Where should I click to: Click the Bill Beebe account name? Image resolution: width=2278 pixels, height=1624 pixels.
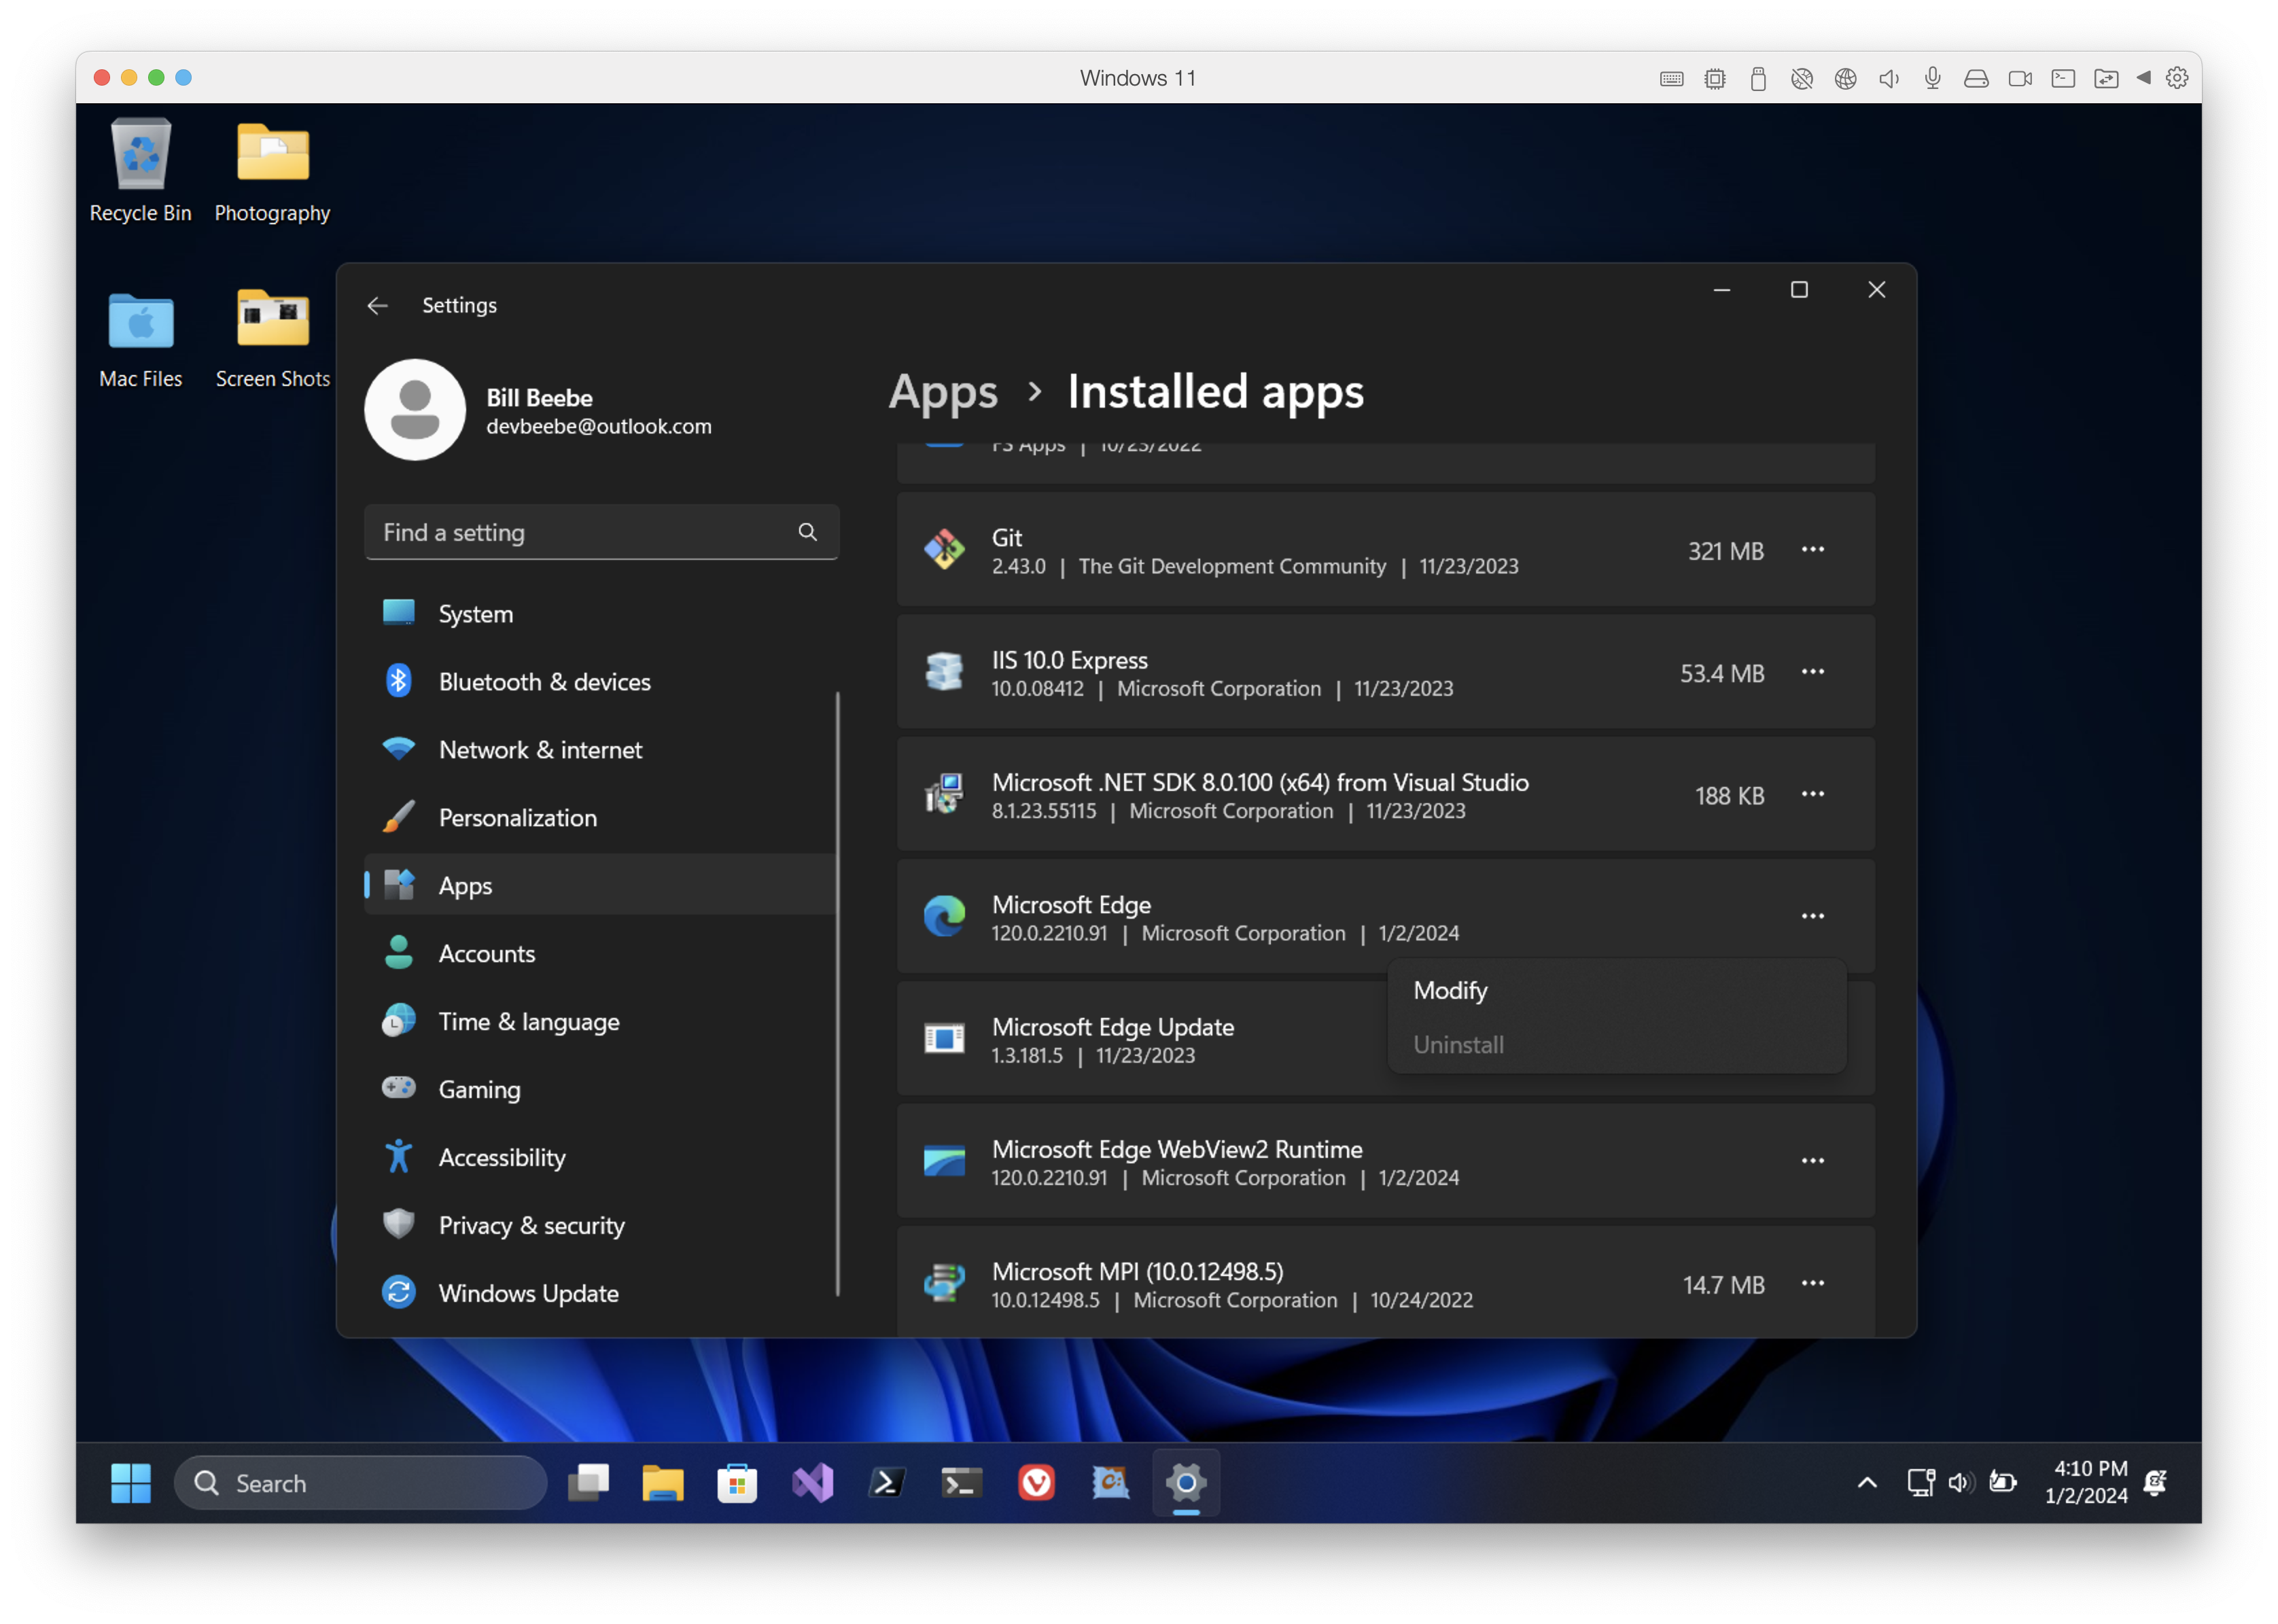540,398
